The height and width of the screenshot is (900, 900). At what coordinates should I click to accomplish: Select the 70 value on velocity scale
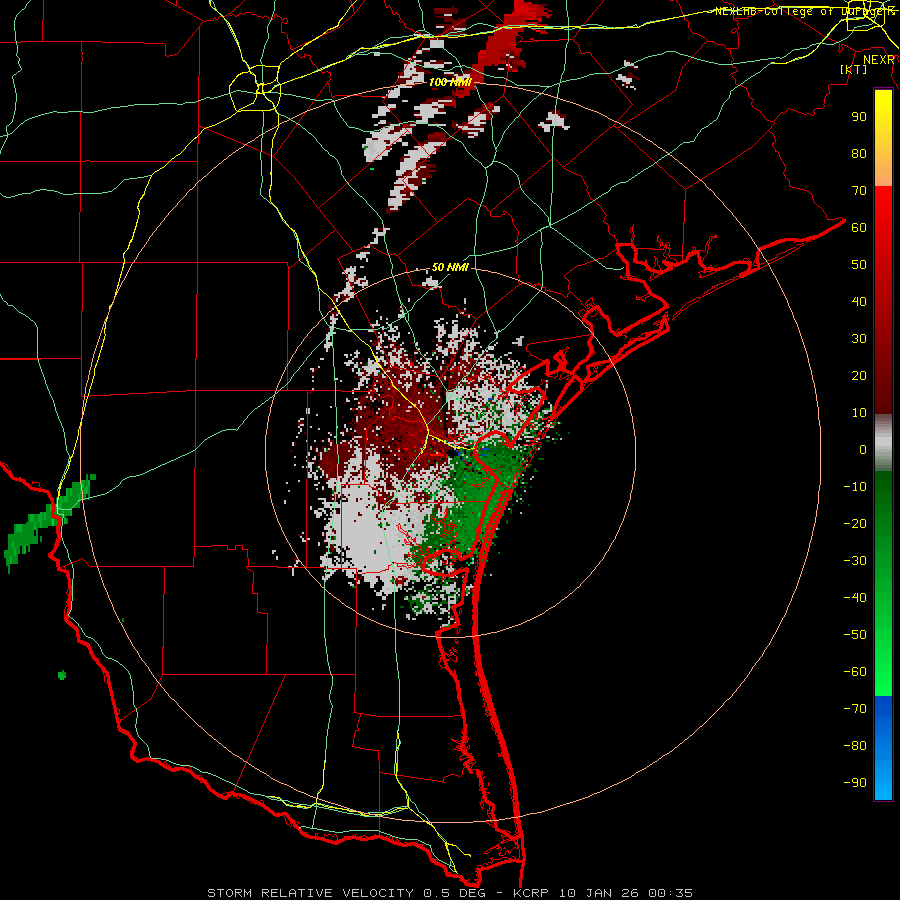pyautogui.click(x=859, y=191)
